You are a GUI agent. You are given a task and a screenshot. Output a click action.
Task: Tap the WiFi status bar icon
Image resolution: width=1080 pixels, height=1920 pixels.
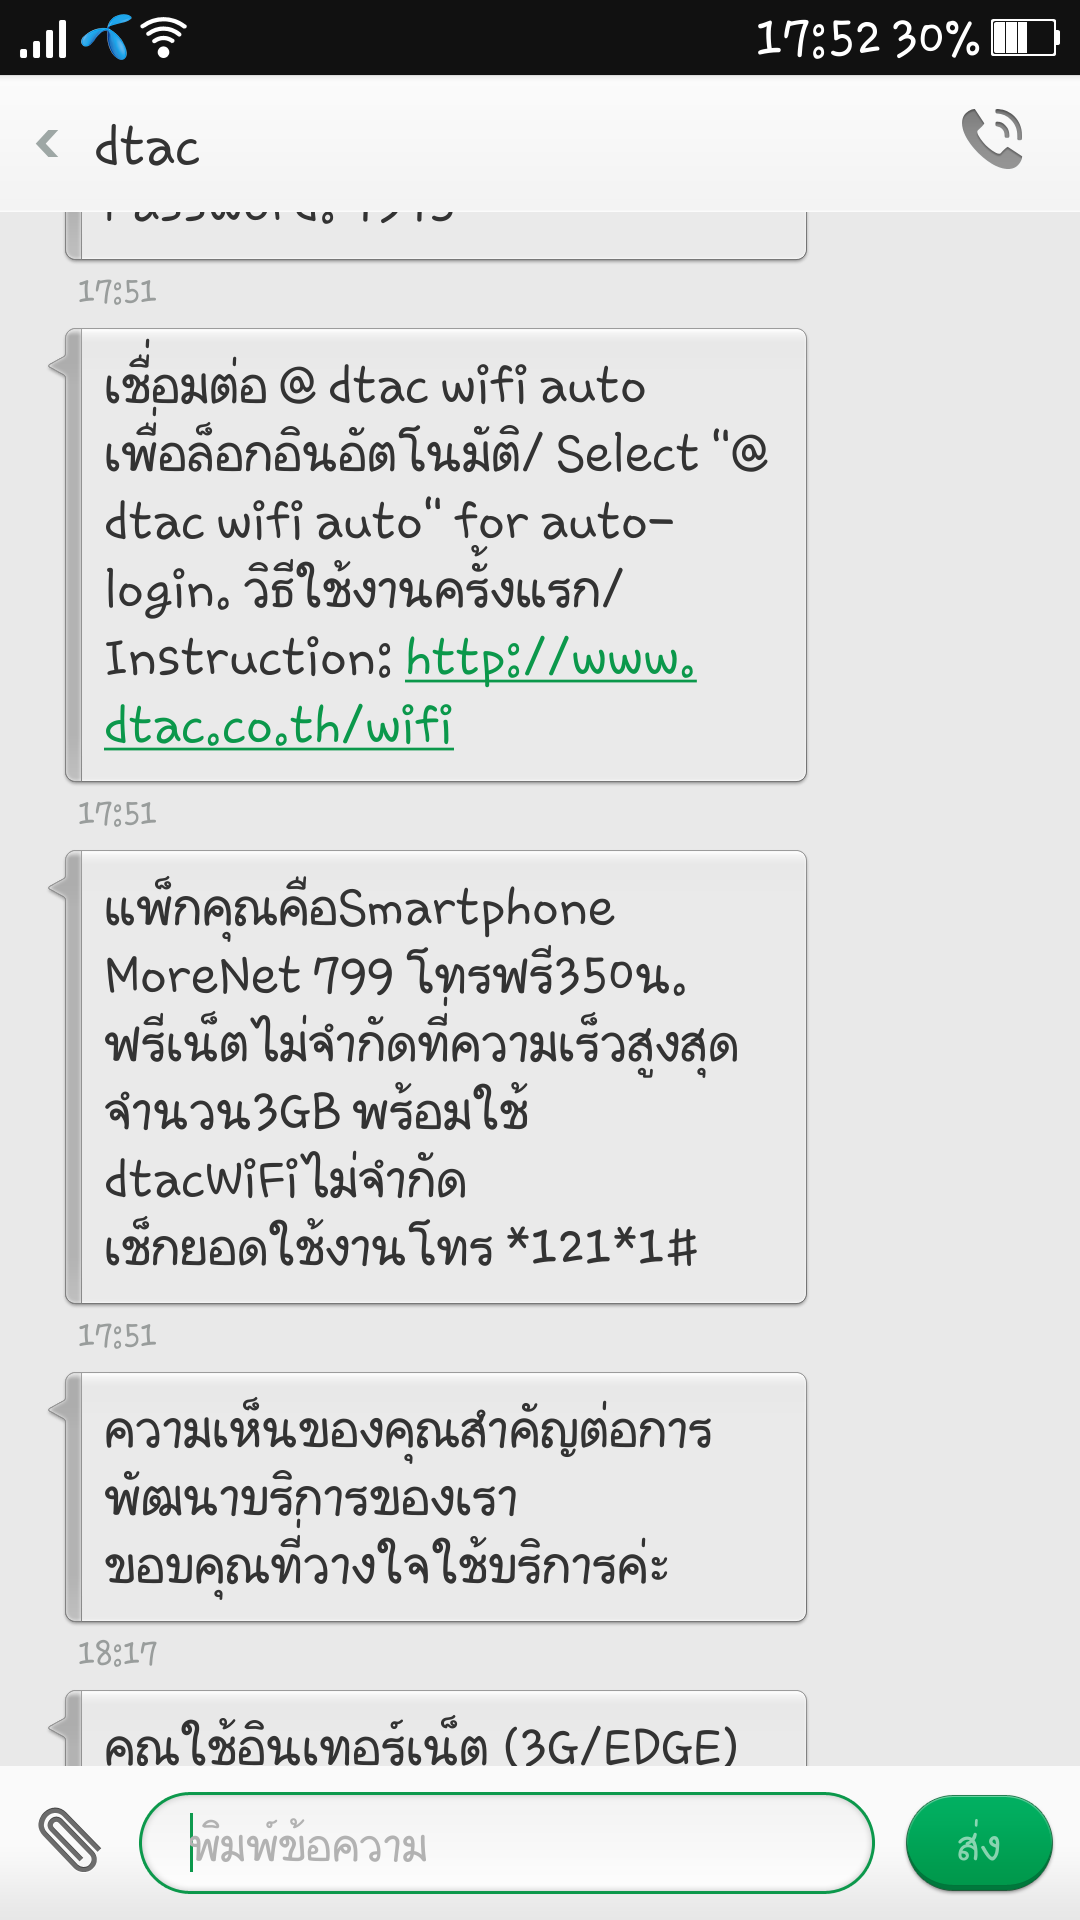tap(164, 38)
